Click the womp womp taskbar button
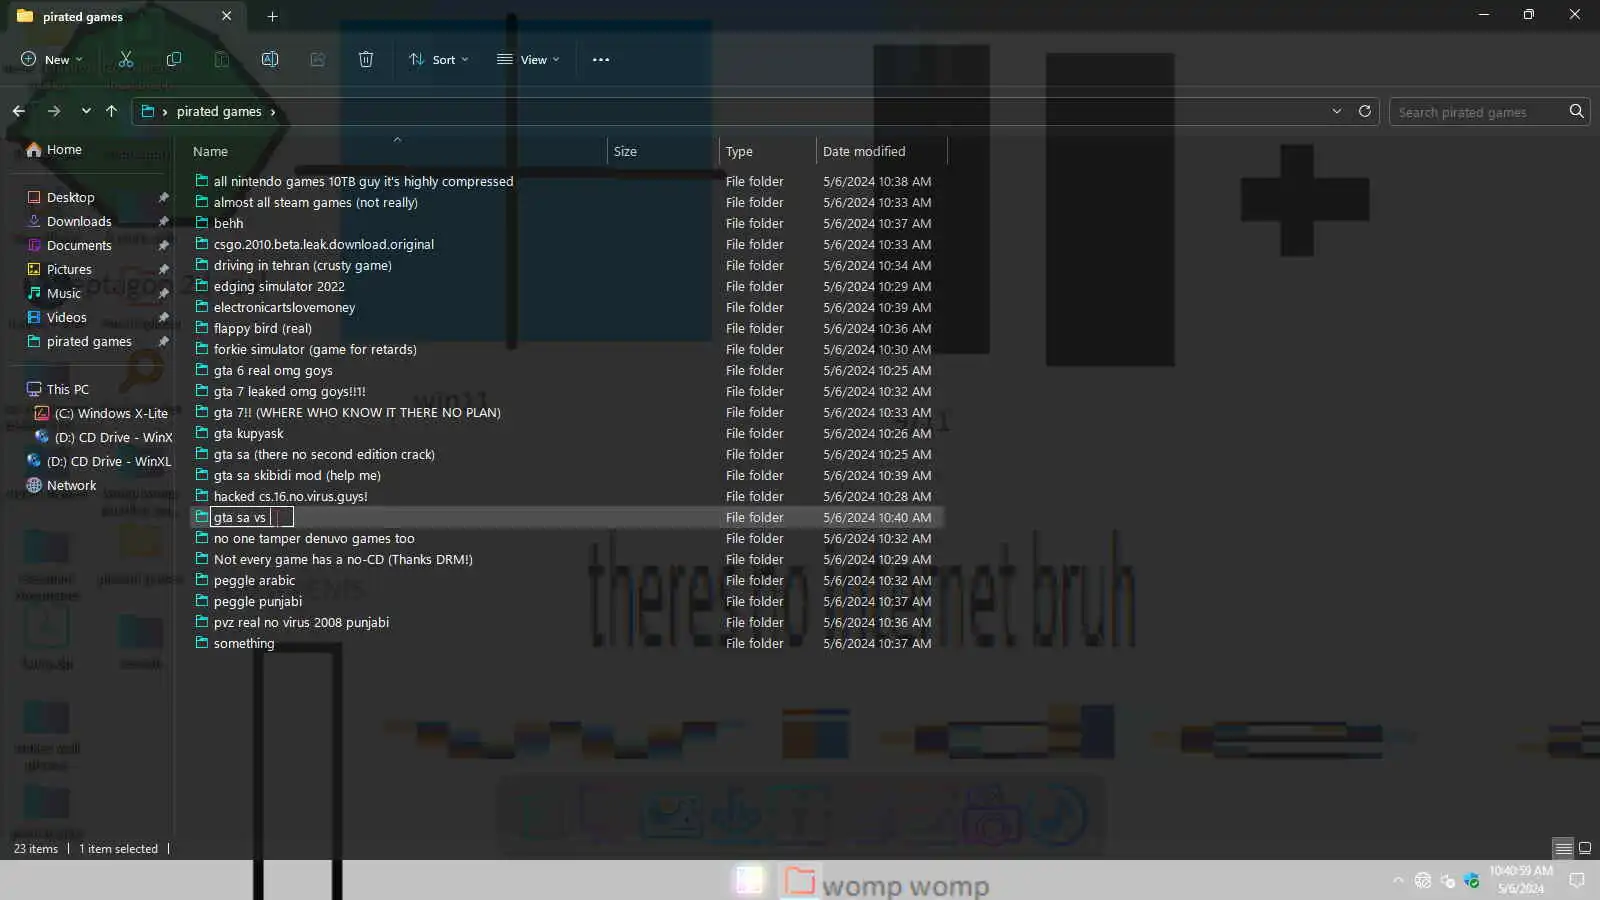Viewport: 1600px width, 900px height. point(886,883)
